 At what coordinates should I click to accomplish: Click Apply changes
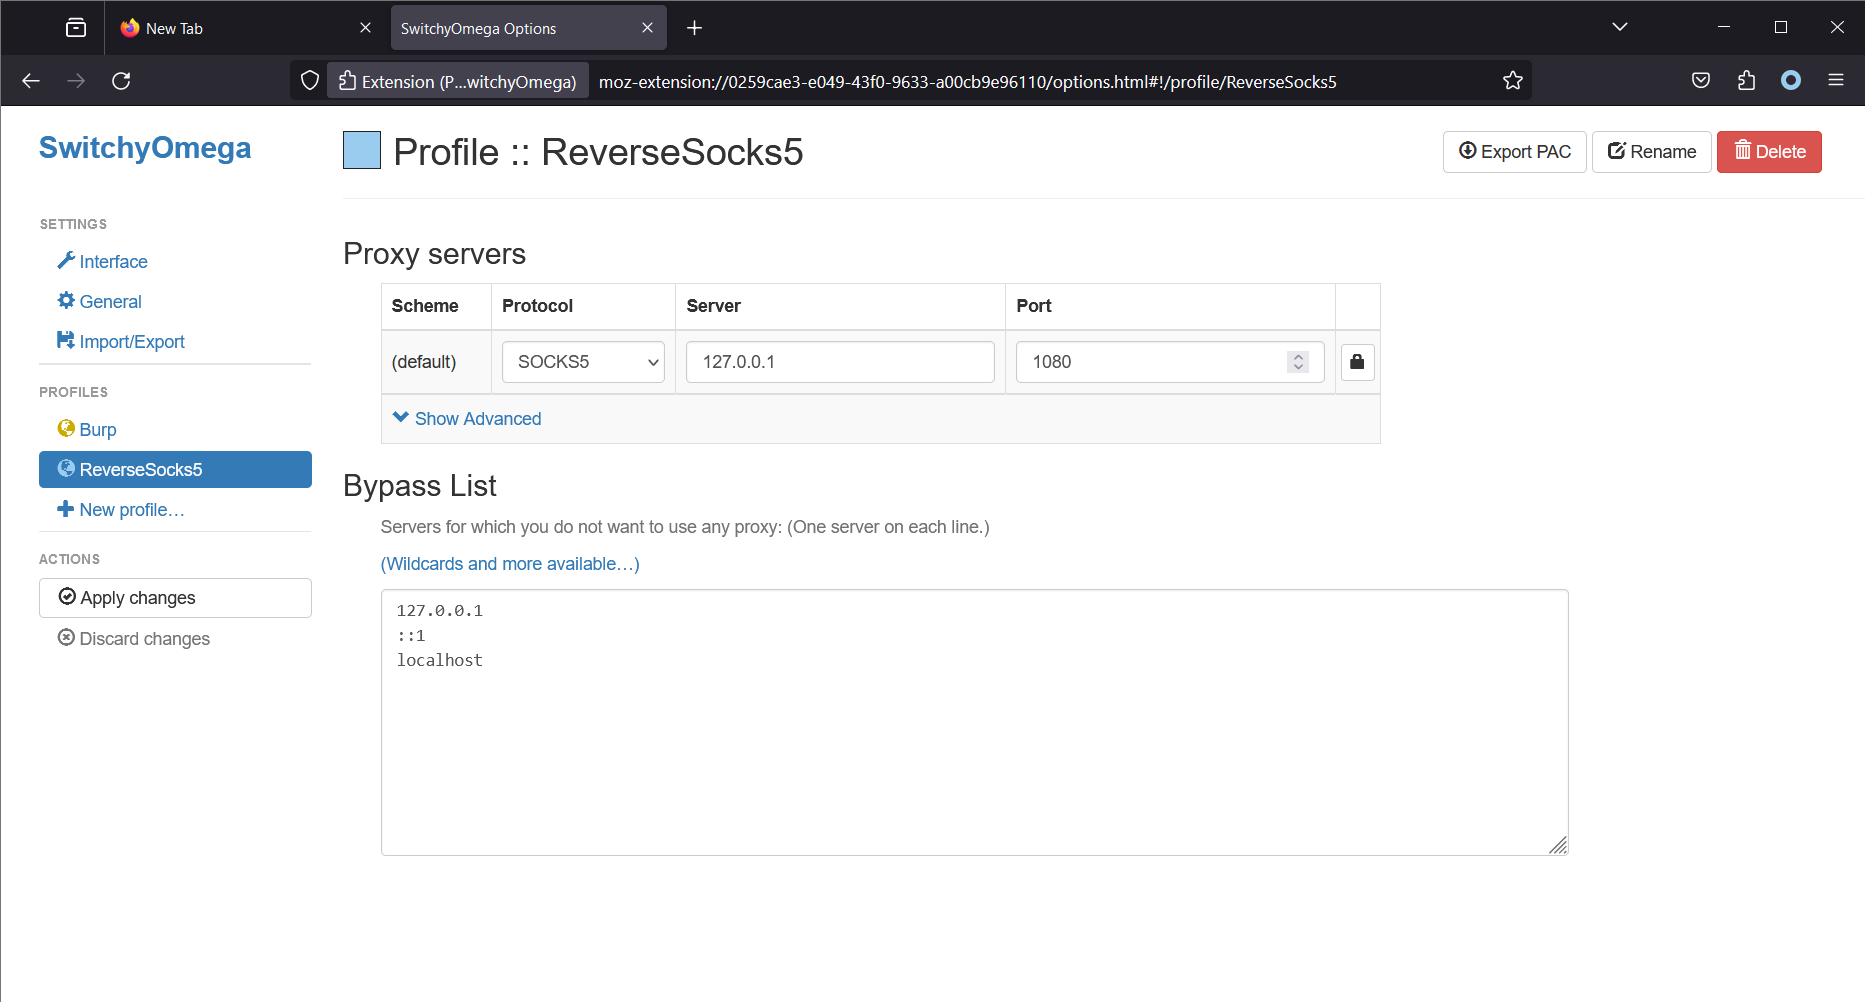(175, 598)
